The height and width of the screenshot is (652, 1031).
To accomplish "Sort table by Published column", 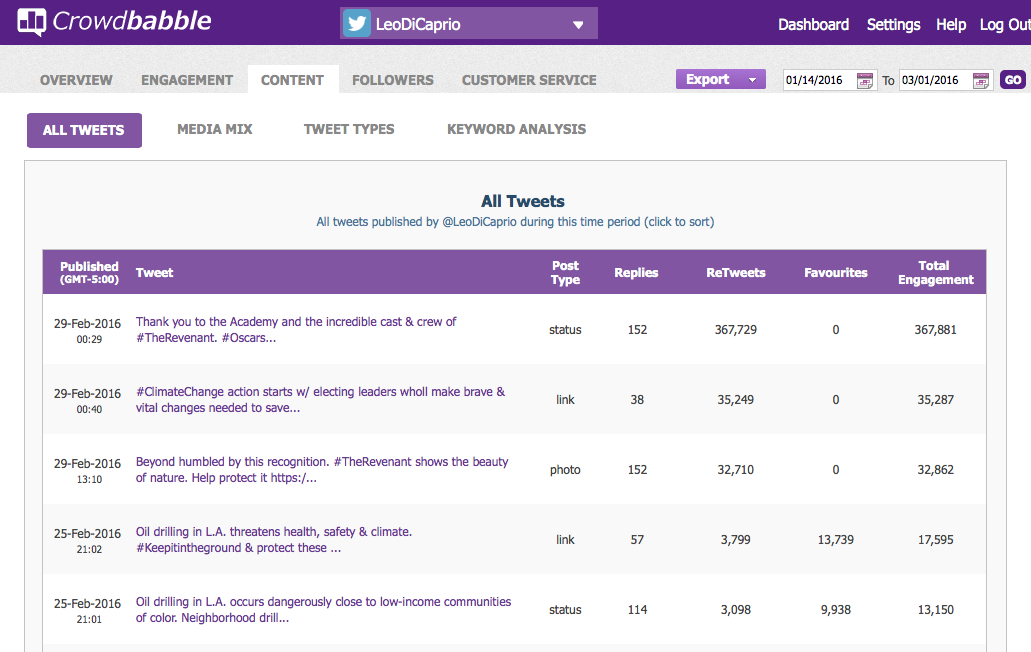I will [89, 272].
